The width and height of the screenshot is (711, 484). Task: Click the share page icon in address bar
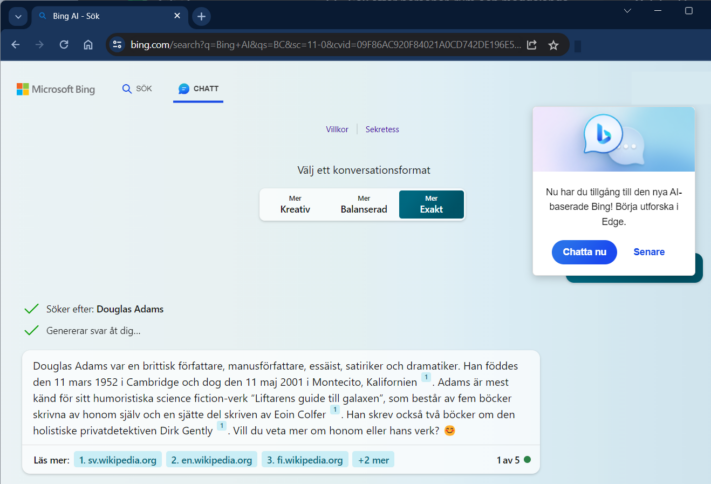pyautogui.click(x=531, y=45)
